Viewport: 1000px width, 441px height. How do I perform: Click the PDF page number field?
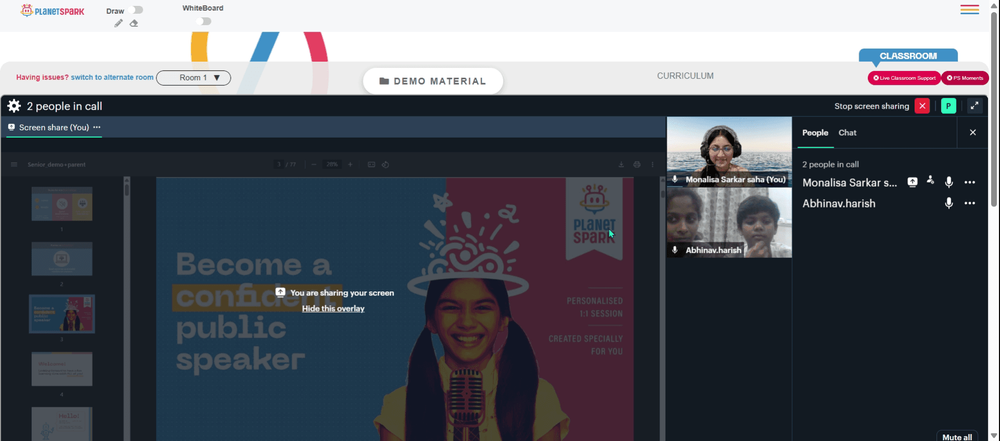[x=279, y=165]
